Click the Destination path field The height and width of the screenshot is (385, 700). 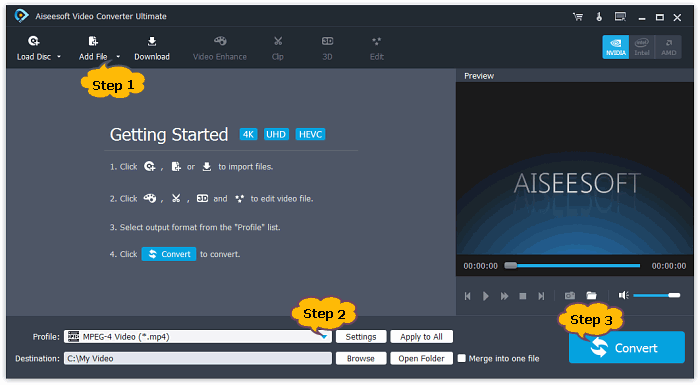click(x=198, y=358)
